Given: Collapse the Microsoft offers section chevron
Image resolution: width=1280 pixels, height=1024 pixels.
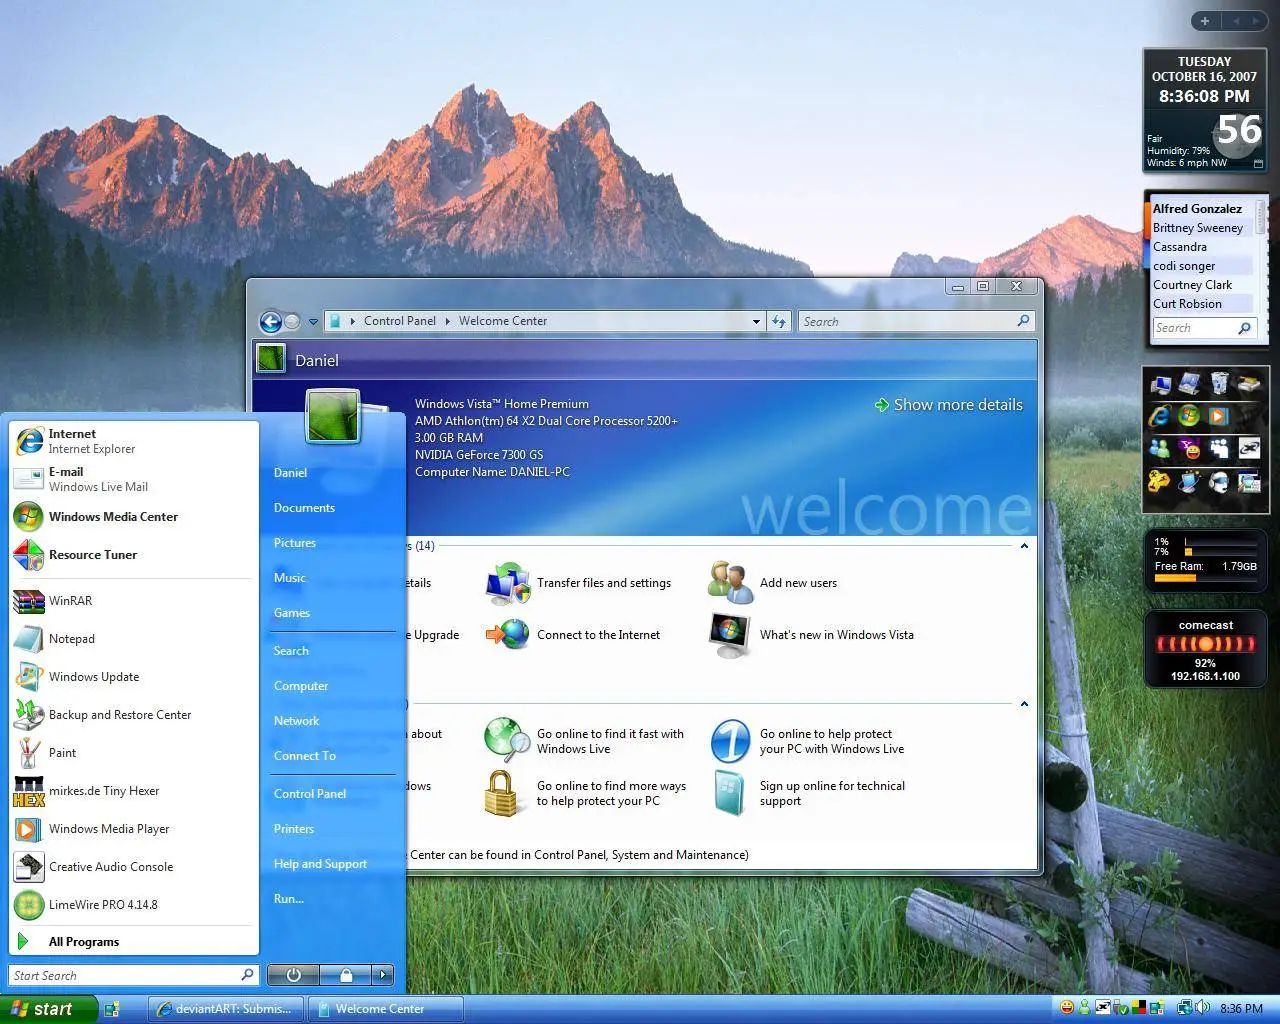Looking at the screenshot, I should (x=1024, y=704).
